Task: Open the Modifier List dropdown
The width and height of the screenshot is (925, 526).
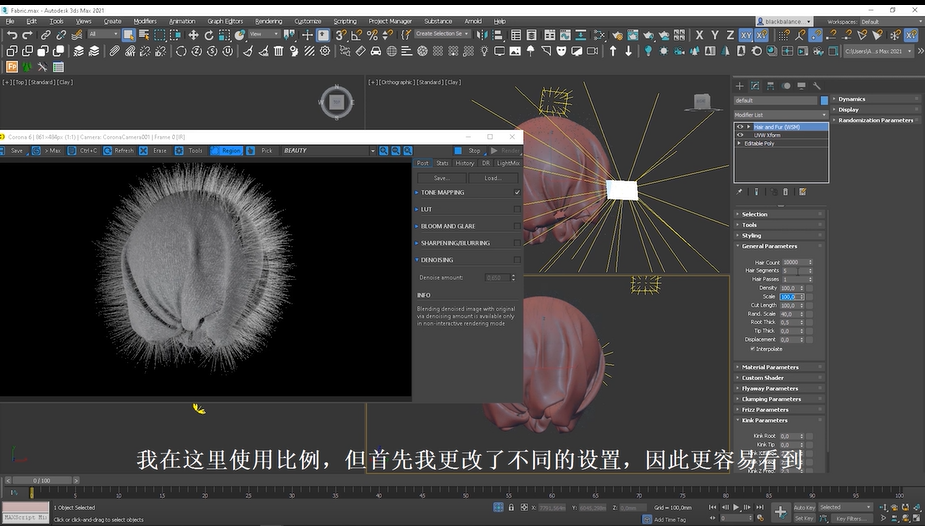Action: click(780, 115)
